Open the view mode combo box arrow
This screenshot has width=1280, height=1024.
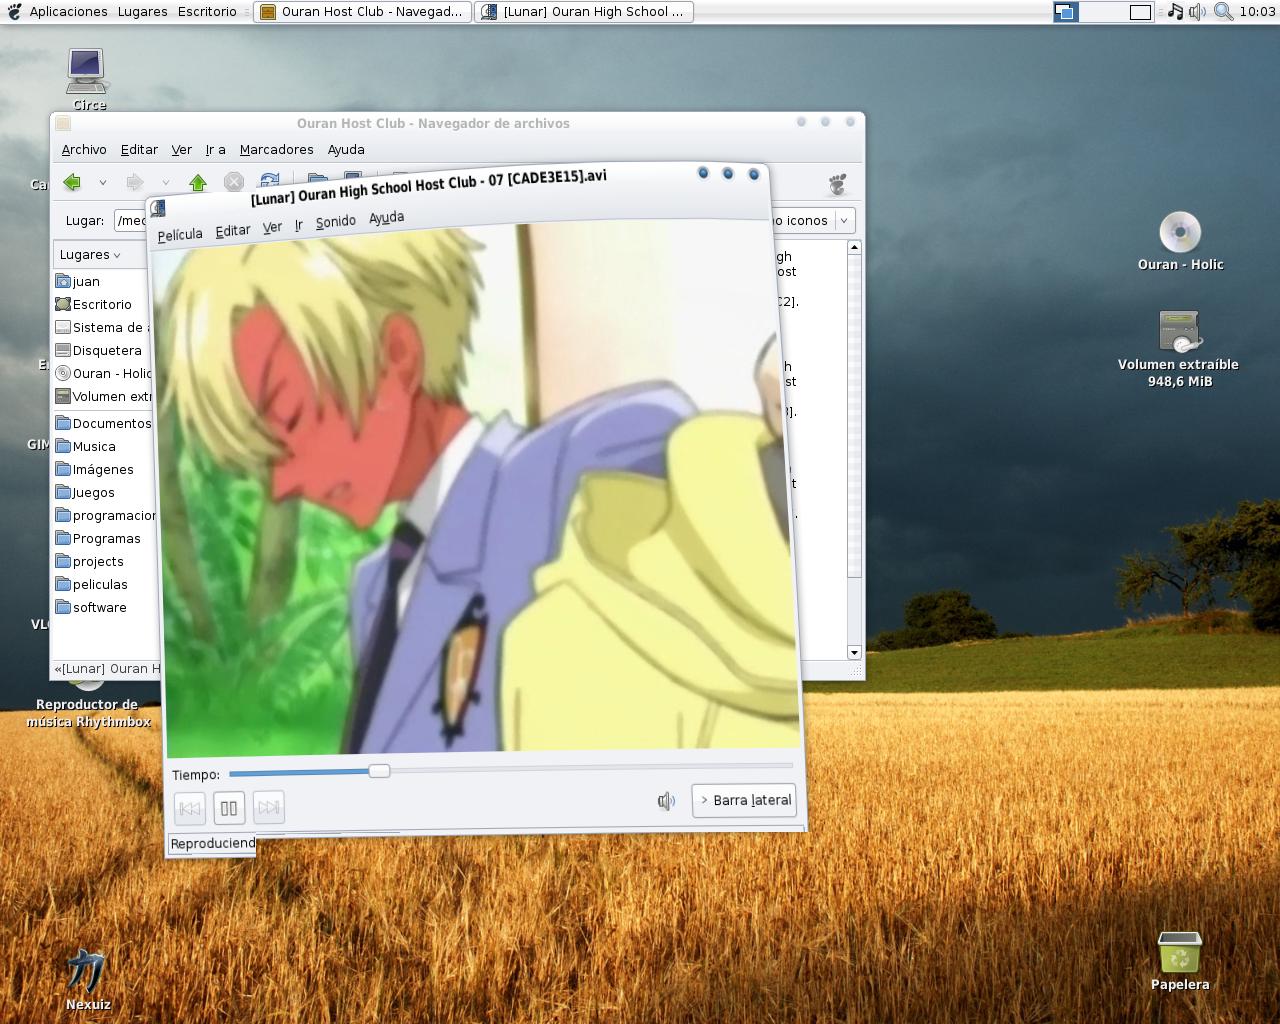click(x=844, y=220)
